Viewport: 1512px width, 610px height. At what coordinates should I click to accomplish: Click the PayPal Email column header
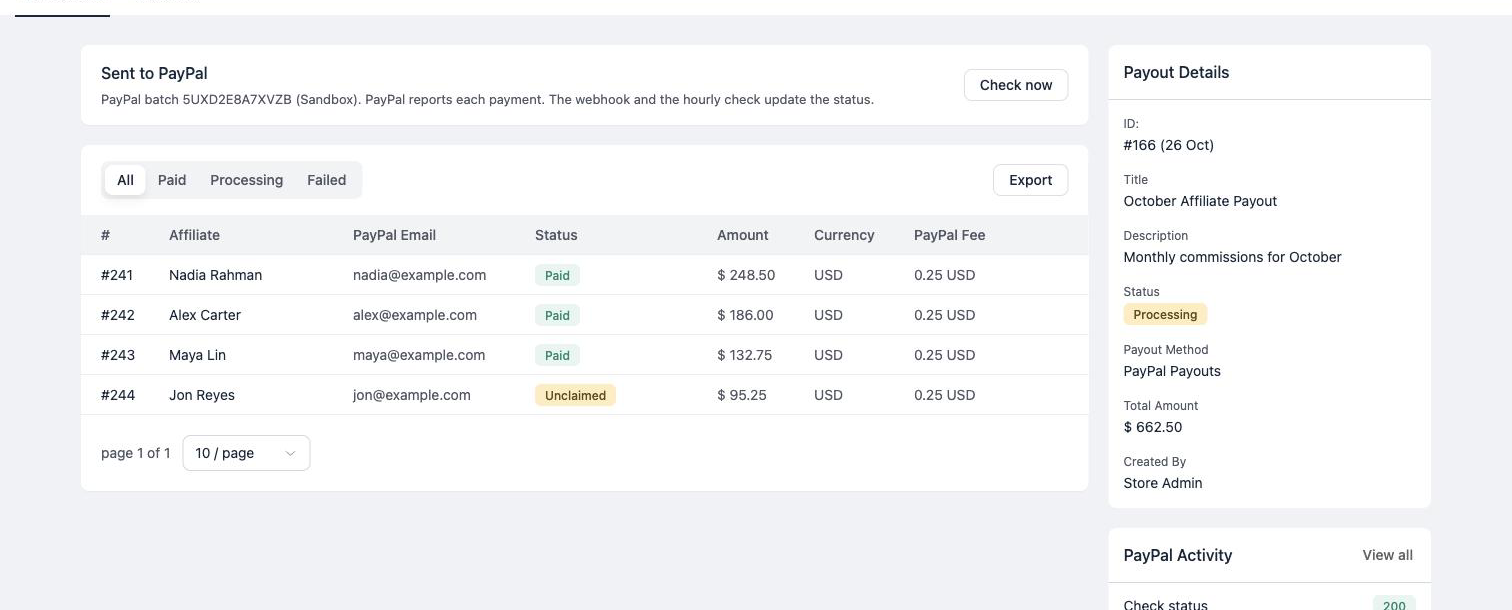point(394,235)
